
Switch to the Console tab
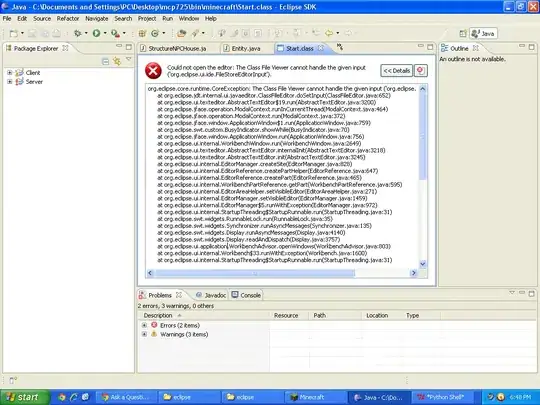[x=246, y=295]
